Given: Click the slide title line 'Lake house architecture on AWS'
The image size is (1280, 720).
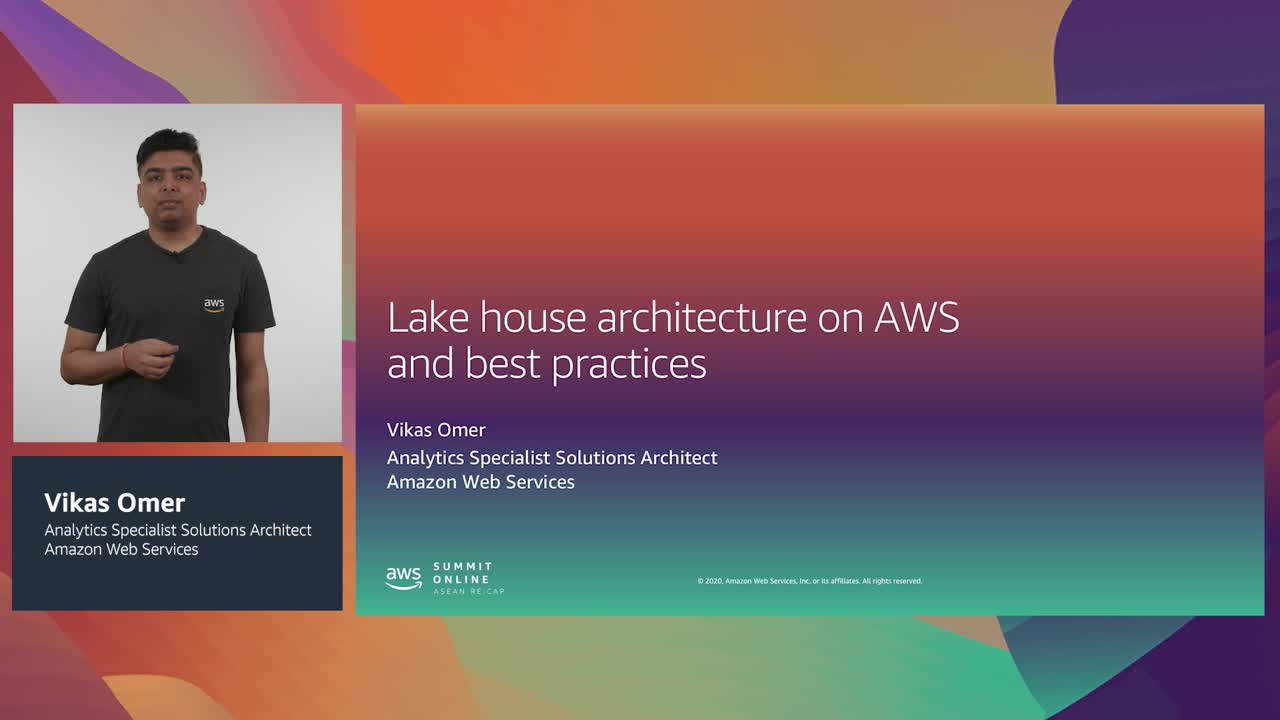Looking at the screenshot, I should pos(673,318).
